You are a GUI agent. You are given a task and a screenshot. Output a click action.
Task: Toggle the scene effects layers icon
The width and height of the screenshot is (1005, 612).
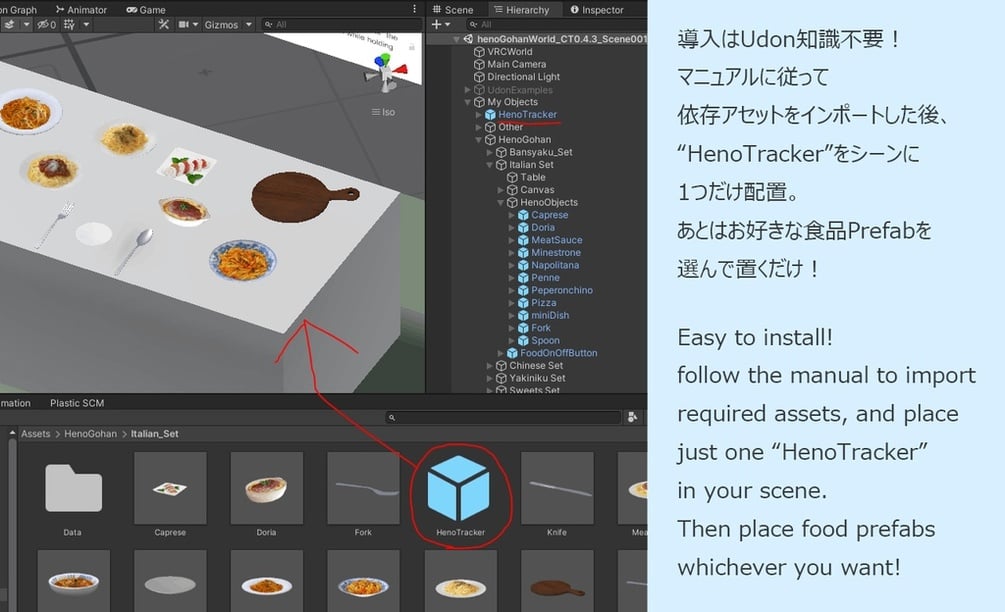pos(10,24)
